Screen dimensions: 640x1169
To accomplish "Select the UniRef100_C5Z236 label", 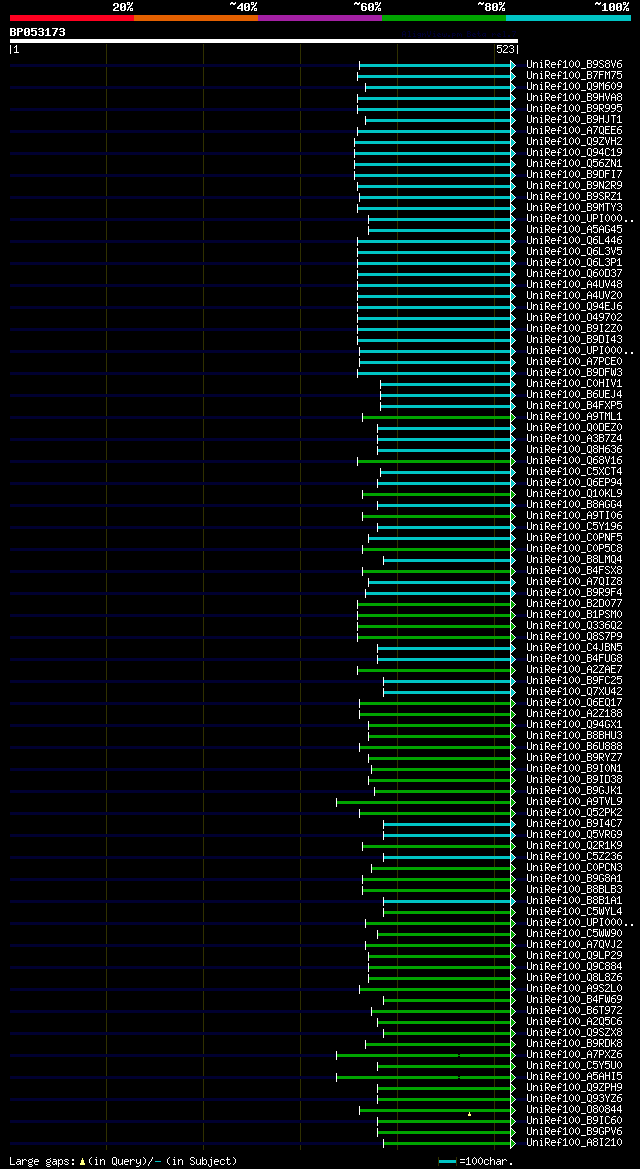I will tap(574, 857).
